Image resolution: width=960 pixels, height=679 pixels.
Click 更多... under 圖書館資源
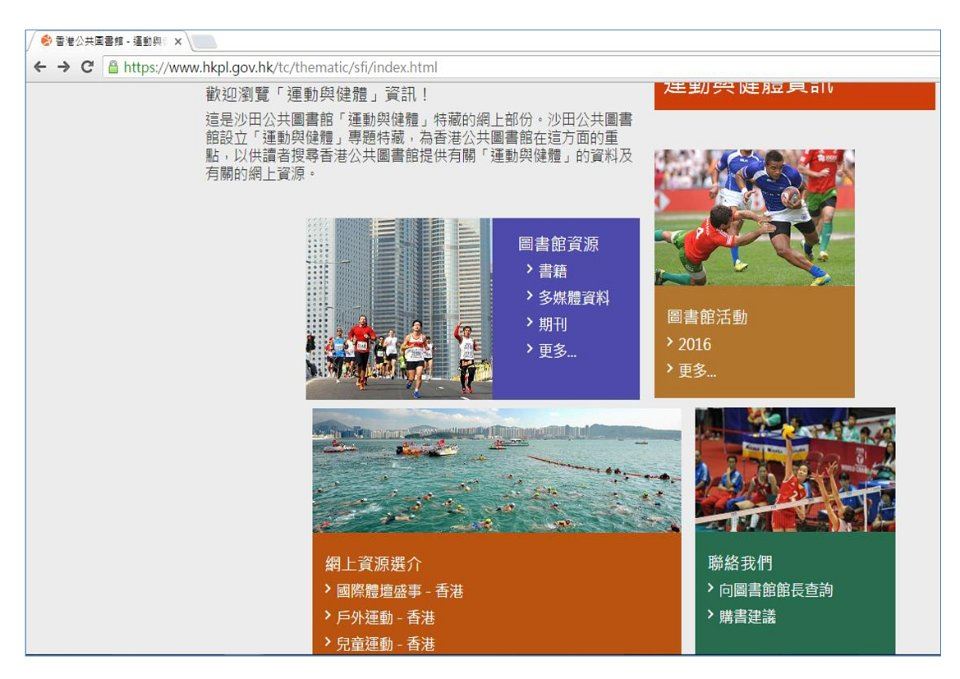[x=557, y=350]
